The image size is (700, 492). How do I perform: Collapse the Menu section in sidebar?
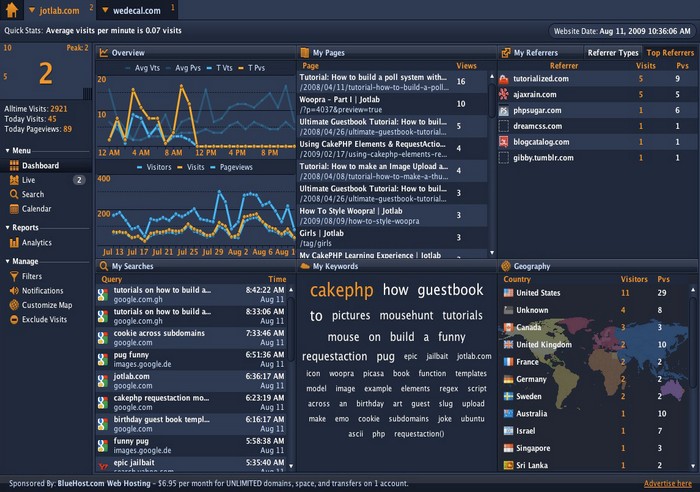click(7, 150)
